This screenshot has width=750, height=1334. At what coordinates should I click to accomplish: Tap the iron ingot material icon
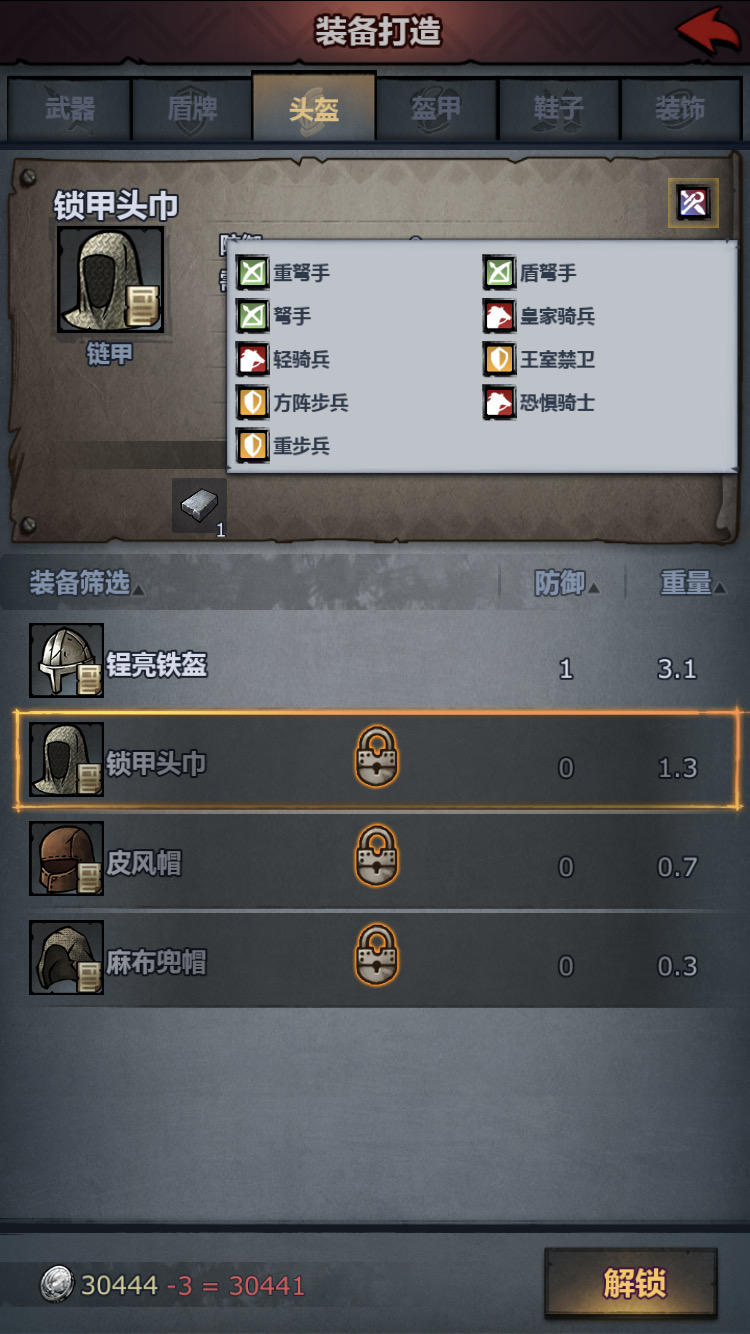(x=200, y=505)
